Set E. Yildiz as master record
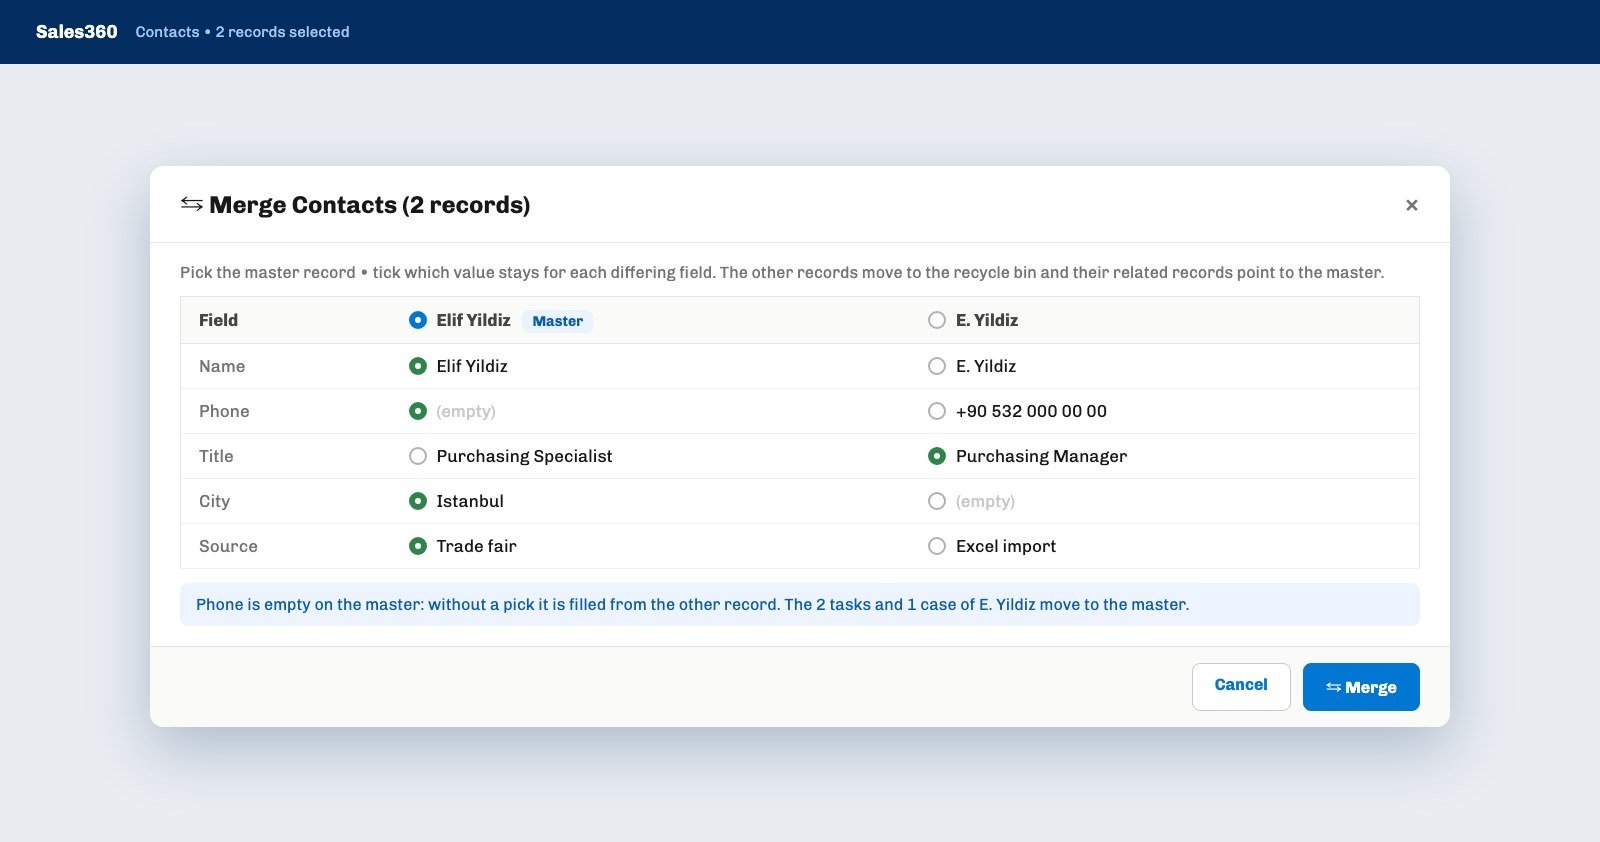This screenshot has height=842, width=1600. click(x=937, y=320)
